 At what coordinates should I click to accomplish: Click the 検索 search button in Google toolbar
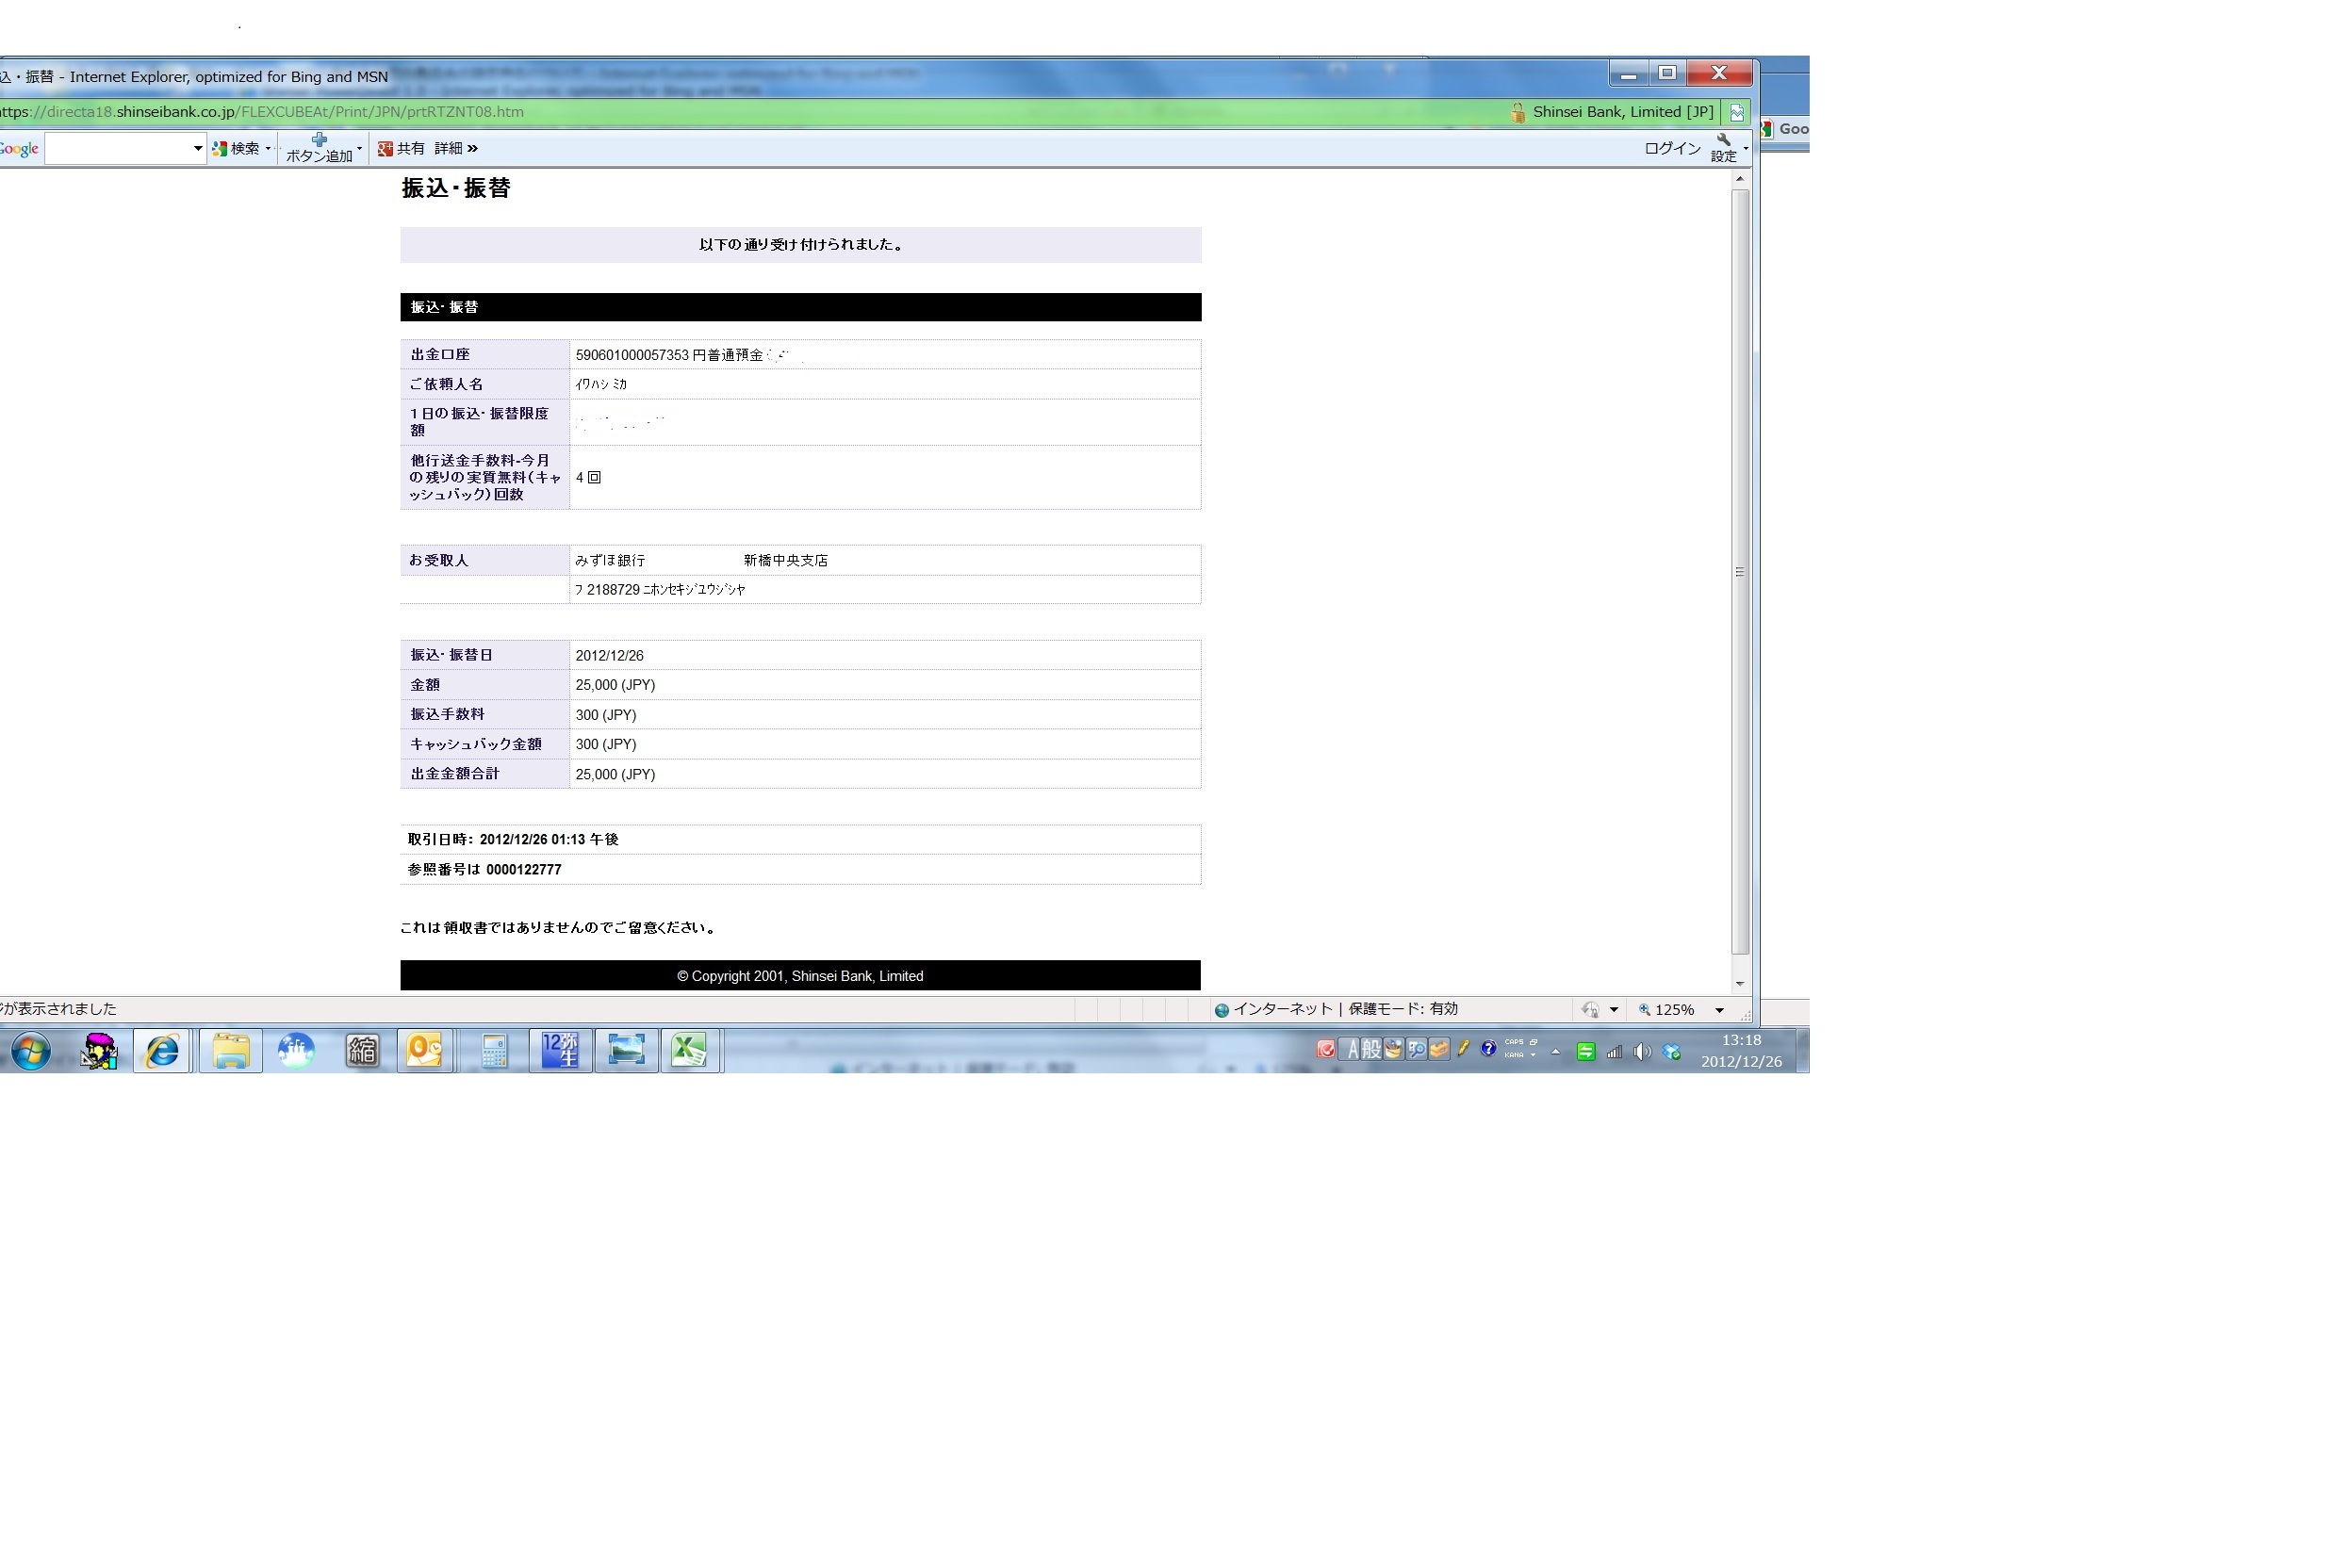click(238, 148)
